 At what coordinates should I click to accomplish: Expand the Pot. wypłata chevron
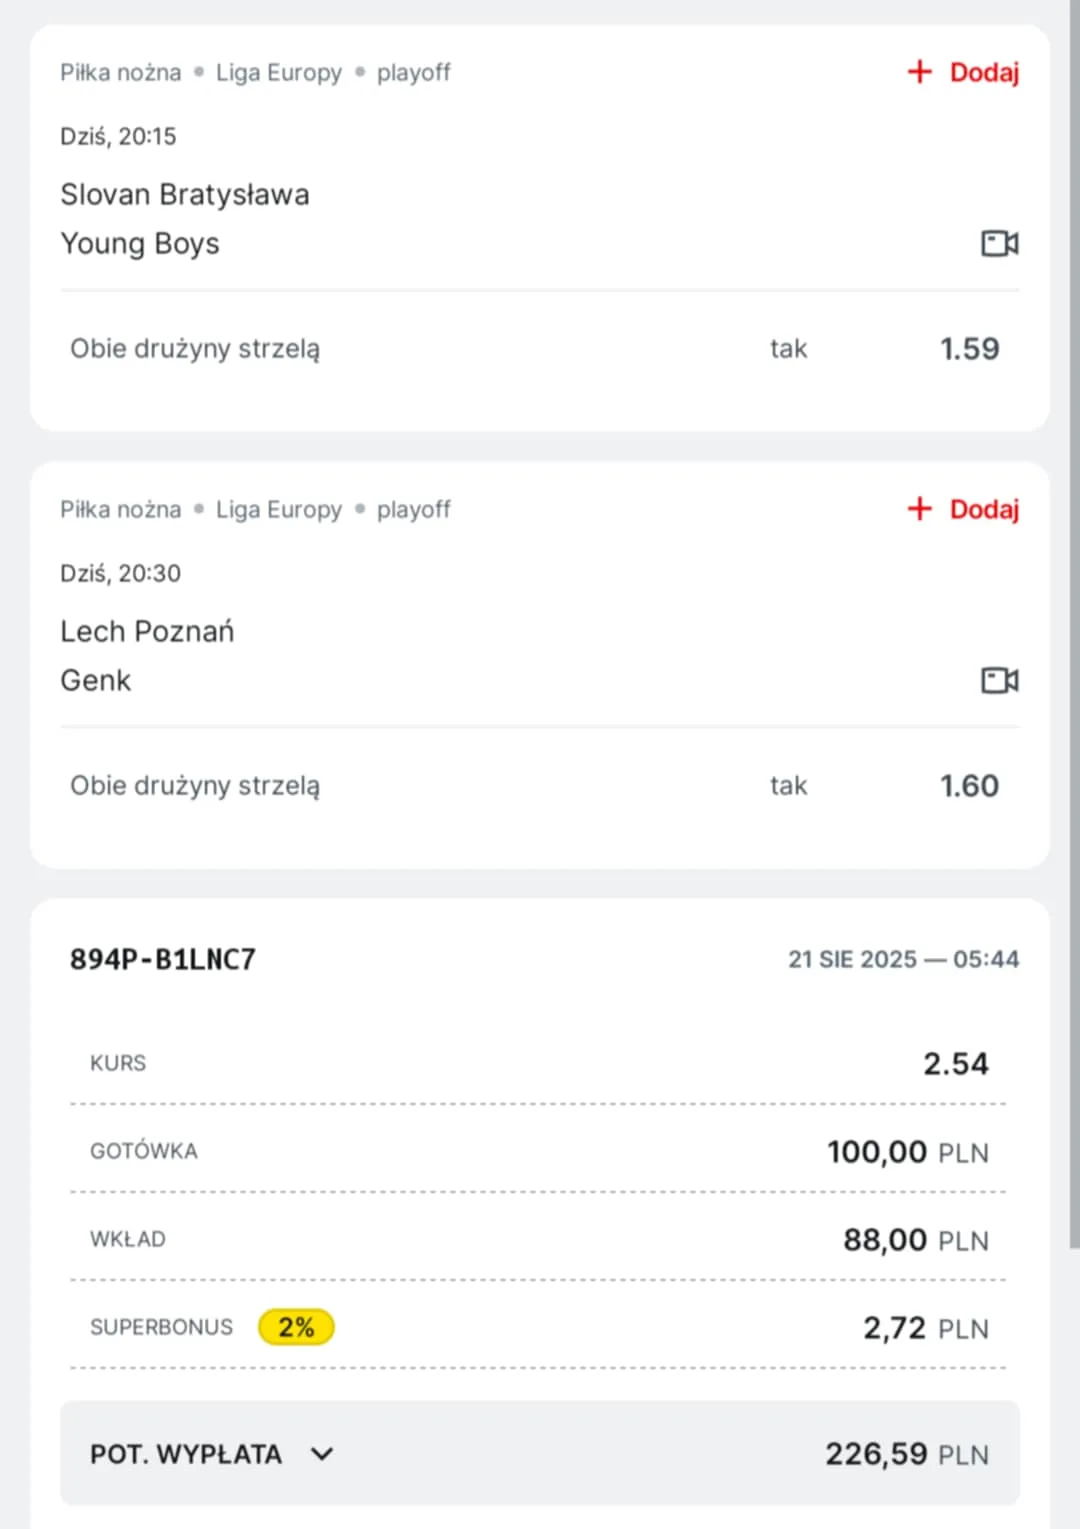coord(321,1454)
